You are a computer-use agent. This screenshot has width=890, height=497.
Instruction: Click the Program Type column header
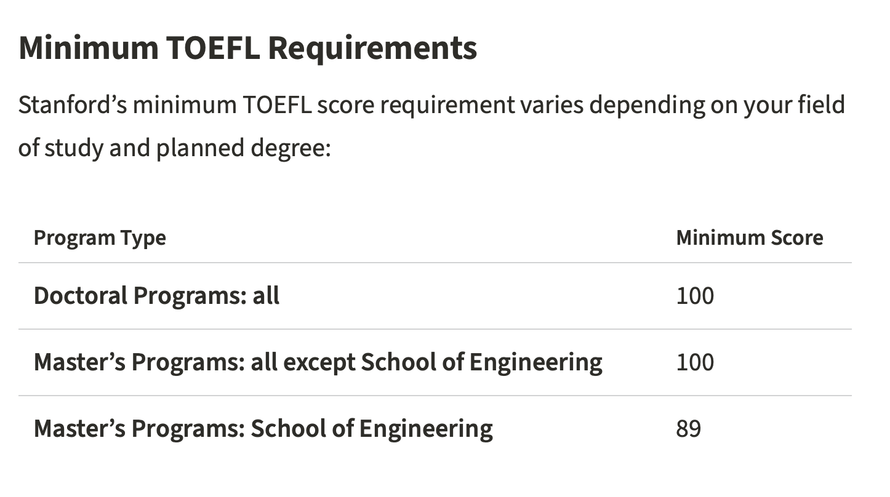(x=100, y=238)
